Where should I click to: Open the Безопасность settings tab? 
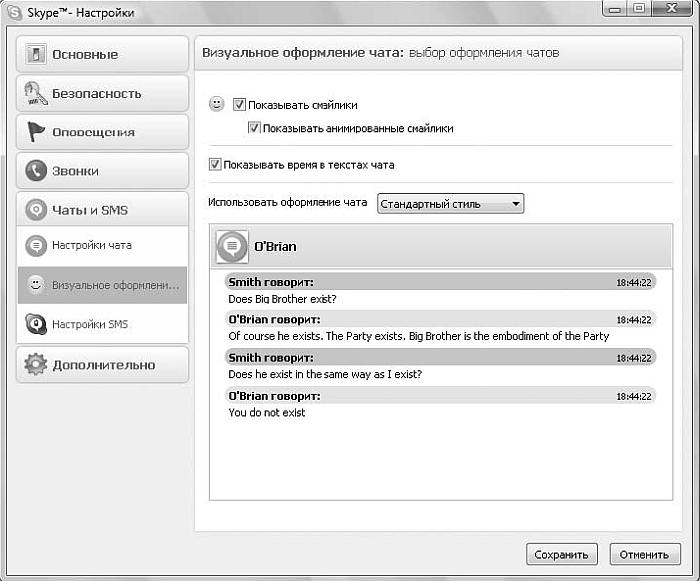[x=103, y=93]
